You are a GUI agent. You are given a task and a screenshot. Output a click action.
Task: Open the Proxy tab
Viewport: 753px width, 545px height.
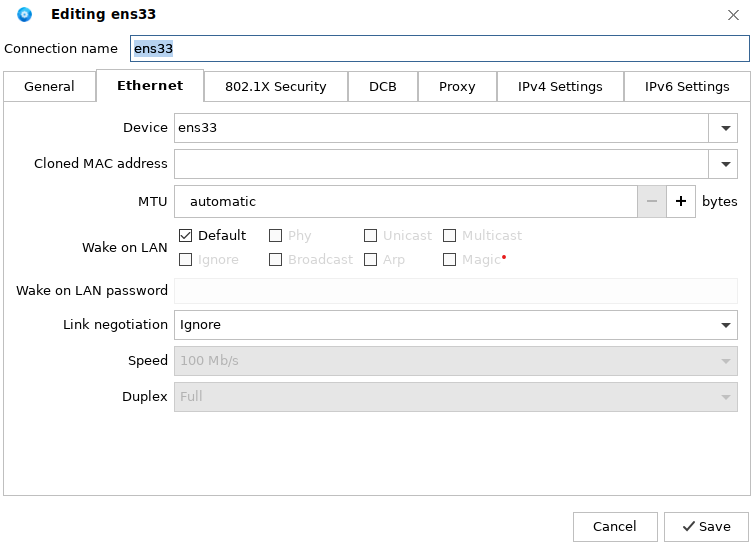tap(457, 87)
